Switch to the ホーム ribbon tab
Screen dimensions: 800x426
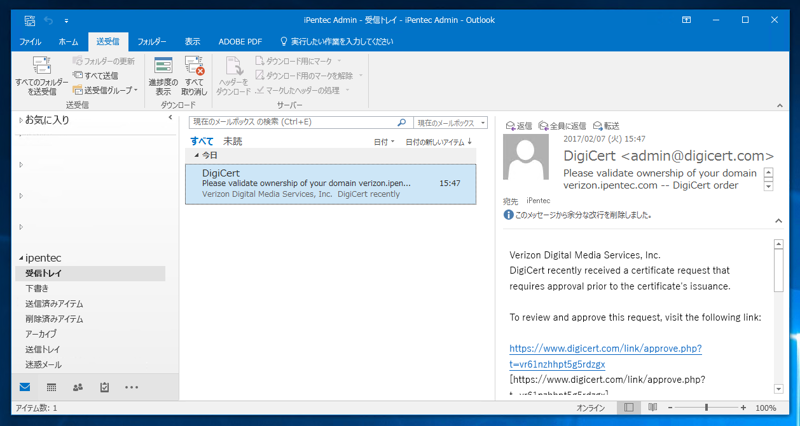tap(68, 42)
